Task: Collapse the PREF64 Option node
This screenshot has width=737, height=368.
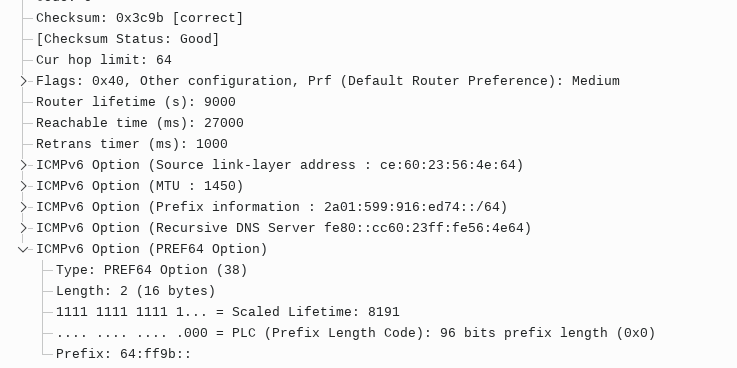Action: coord(24,249)
